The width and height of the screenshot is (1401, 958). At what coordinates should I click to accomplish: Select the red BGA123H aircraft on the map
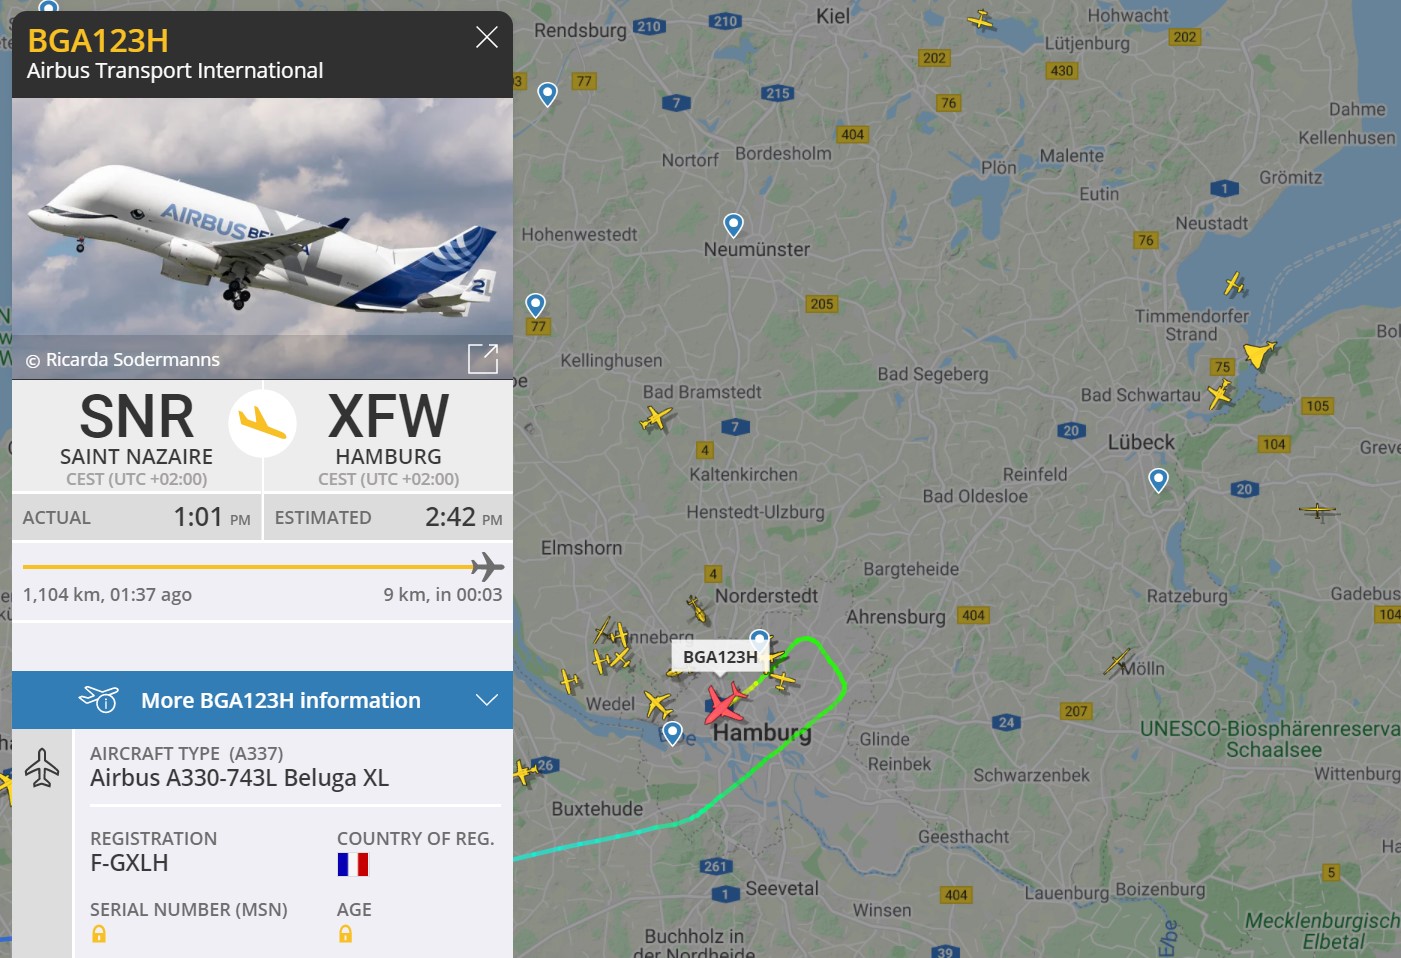tap(725, 702)
